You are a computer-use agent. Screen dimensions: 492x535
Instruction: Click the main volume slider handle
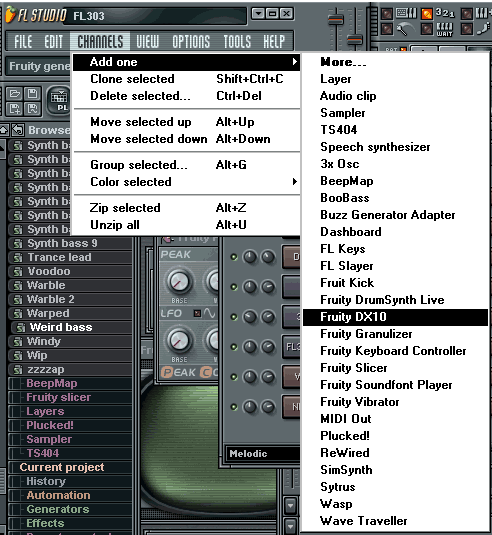coord(336,20)
